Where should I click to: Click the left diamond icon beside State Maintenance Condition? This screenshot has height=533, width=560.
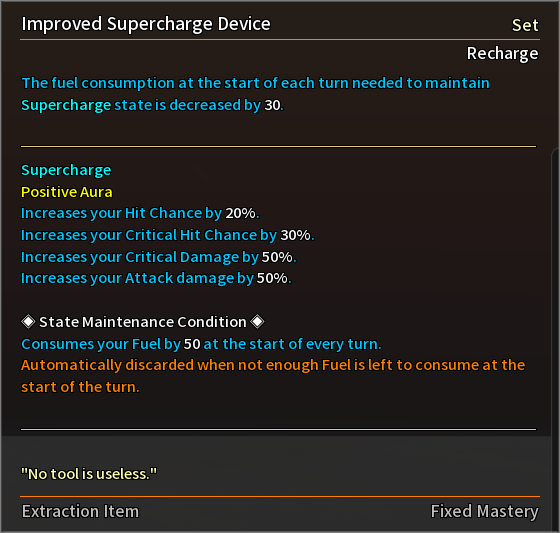(28, 322)
